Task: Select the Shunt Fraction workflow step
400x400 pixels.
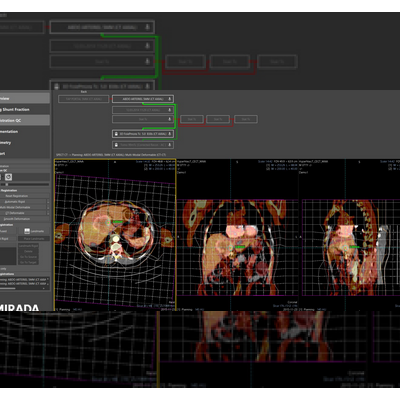Action: (x=25, y=109)
